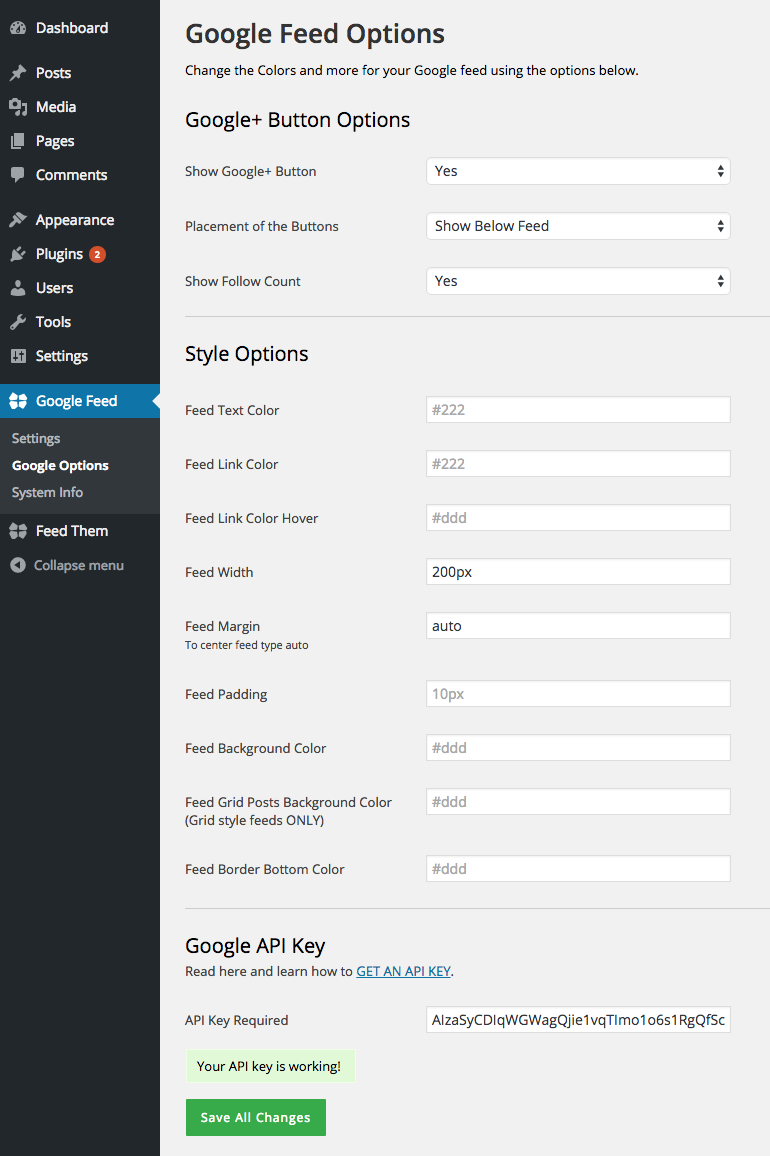This screenshot has width=770, height=1156.
Task: Click 'To center feed type auto' hint
Action: pos(247,645)
